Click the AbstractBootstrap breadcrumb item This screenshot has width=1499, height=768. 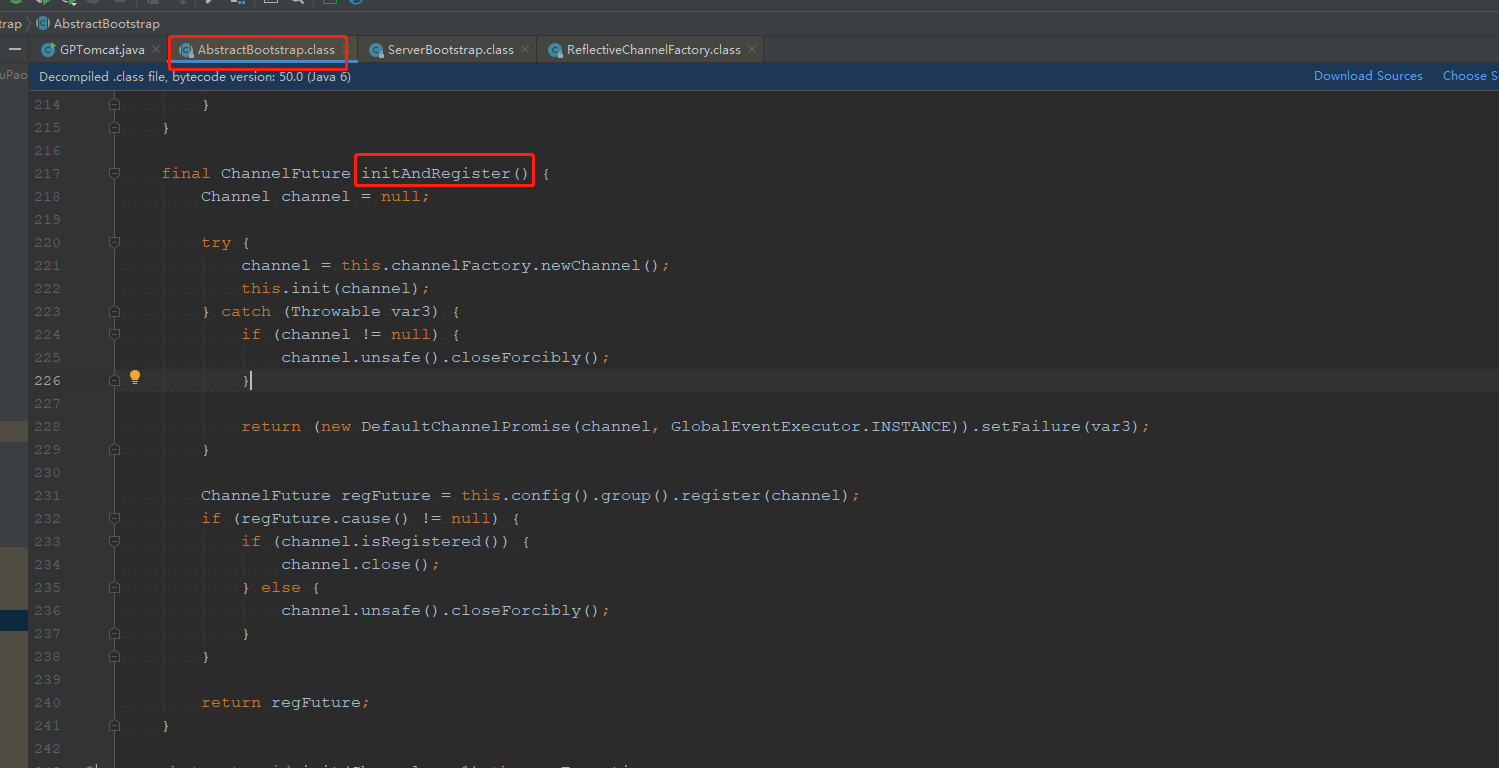point(106,23)
